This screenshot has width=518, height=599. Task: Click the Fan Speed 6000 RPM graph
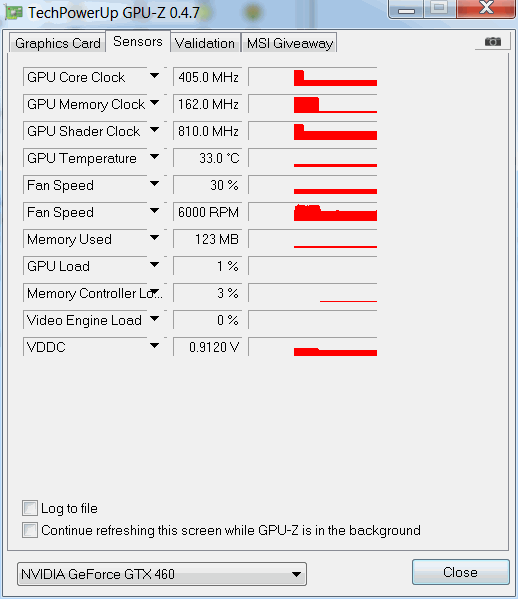(313, 212)
